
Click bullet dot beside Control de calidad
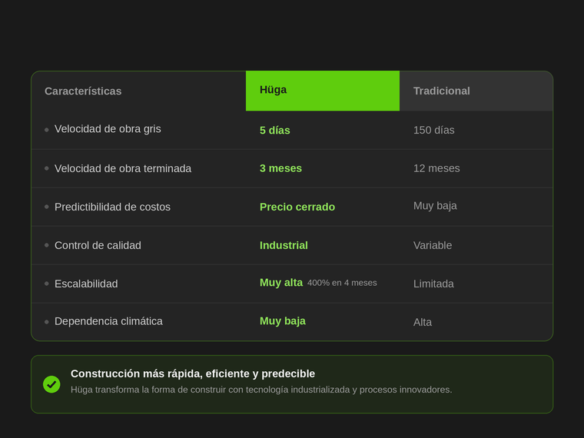click(47, 245)
